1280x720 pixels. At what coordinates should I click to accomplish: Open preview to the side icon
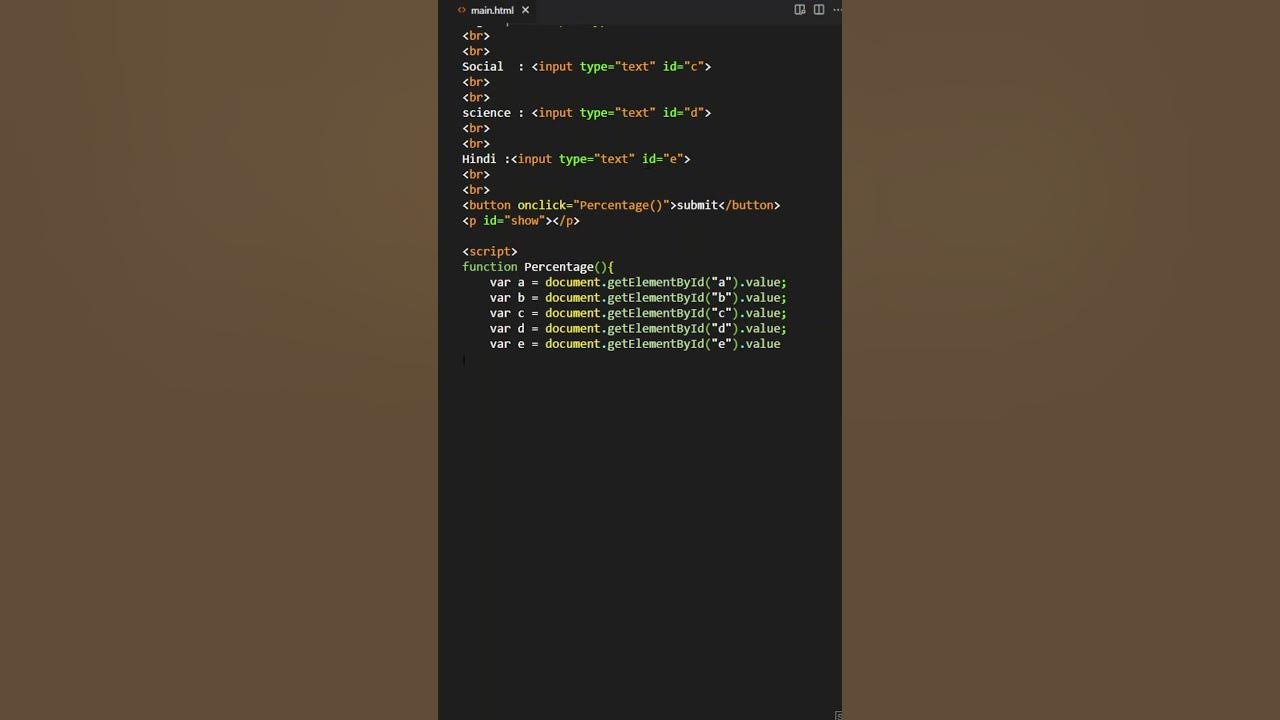800,10
